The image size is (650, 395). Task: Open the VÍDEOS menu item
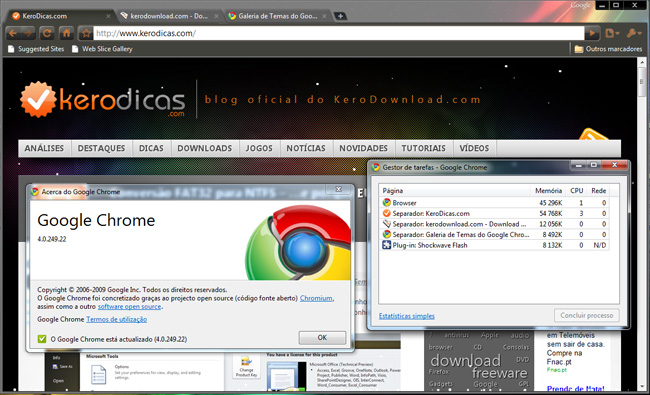pos(474,148)
